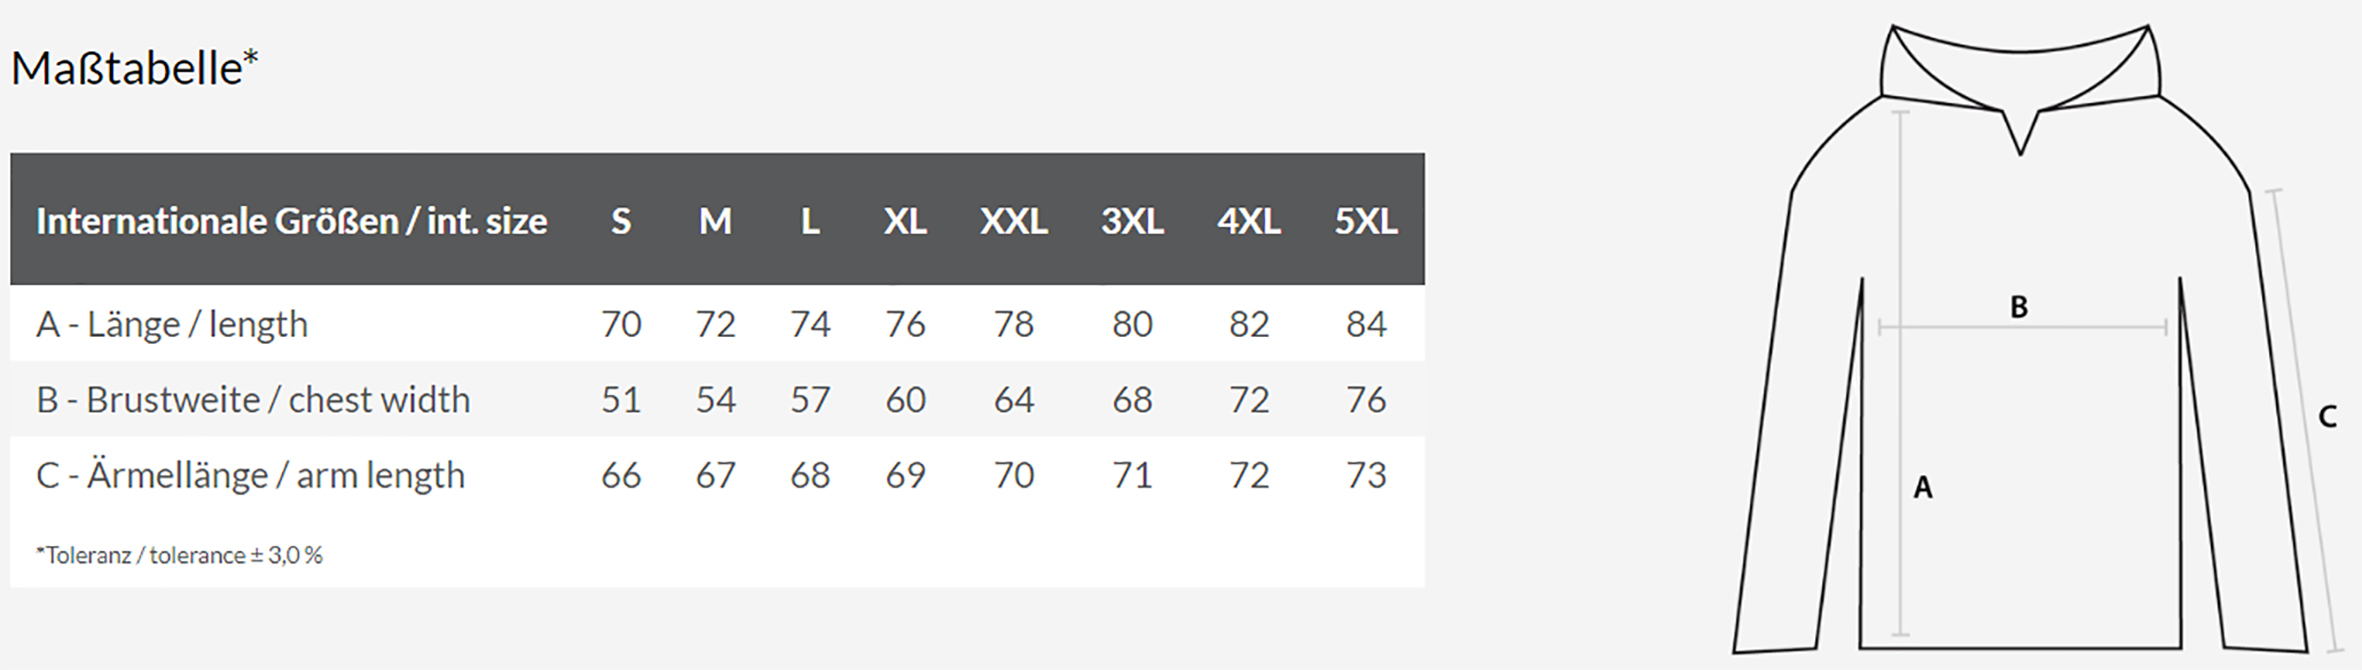The height and width of the screenshot is (670, 2362).
Task: Click the C - Ärmellänge / arm length label
Action: tap(250, 475)
